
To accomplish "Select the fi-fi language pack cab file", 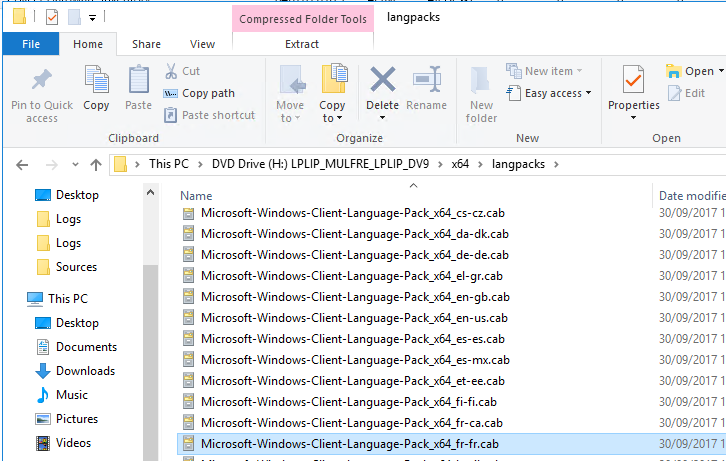I will (339, 402).
